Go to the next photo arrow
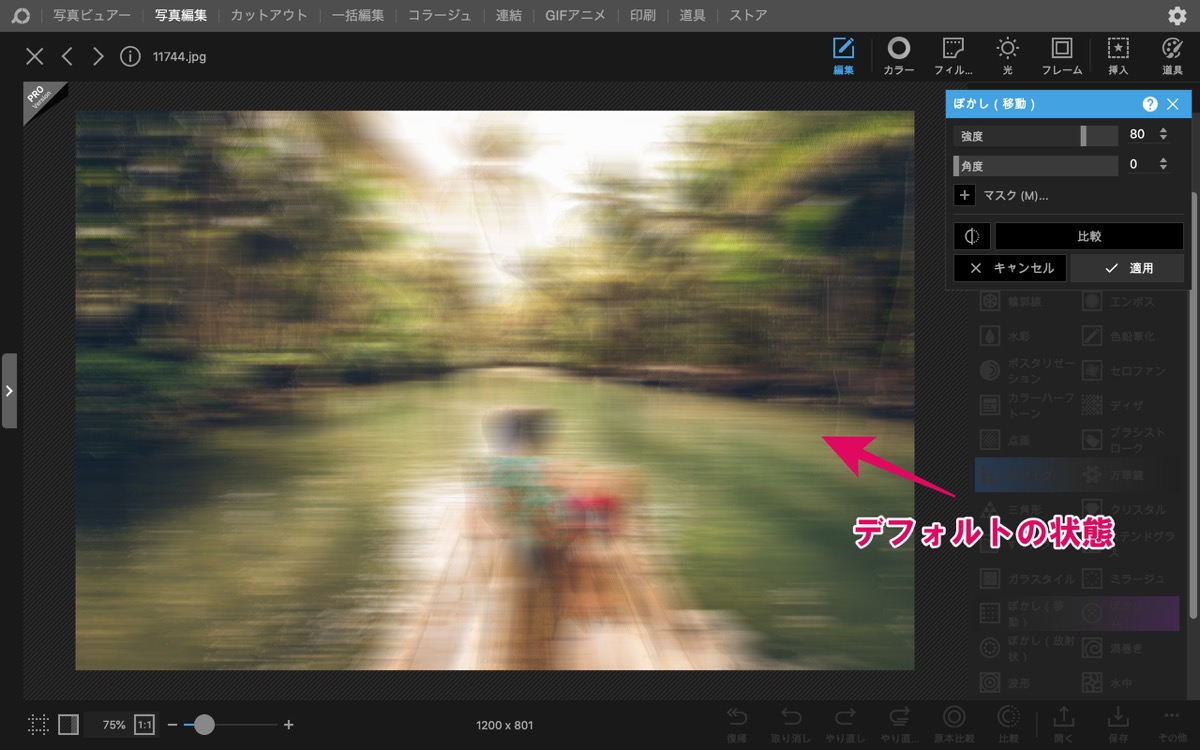1200x750 pixels. 98,56
